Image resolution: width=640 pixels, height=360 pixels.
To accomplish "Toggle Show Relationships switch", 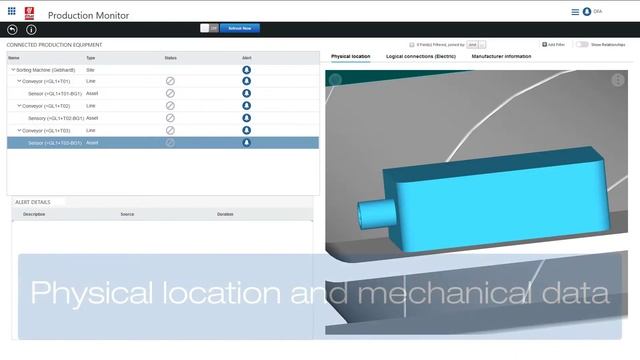I will pyautogui.click(x=582, y=44).
